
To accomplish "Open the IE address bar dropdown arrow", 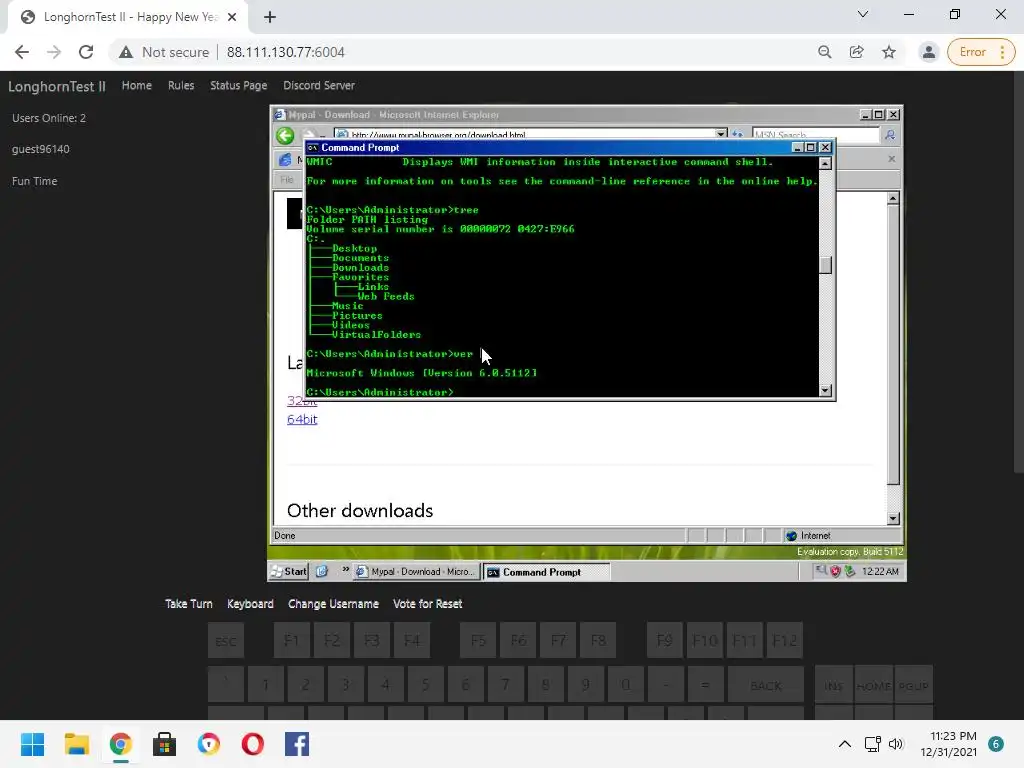I will pyautogui.click(x=720, y=134).
